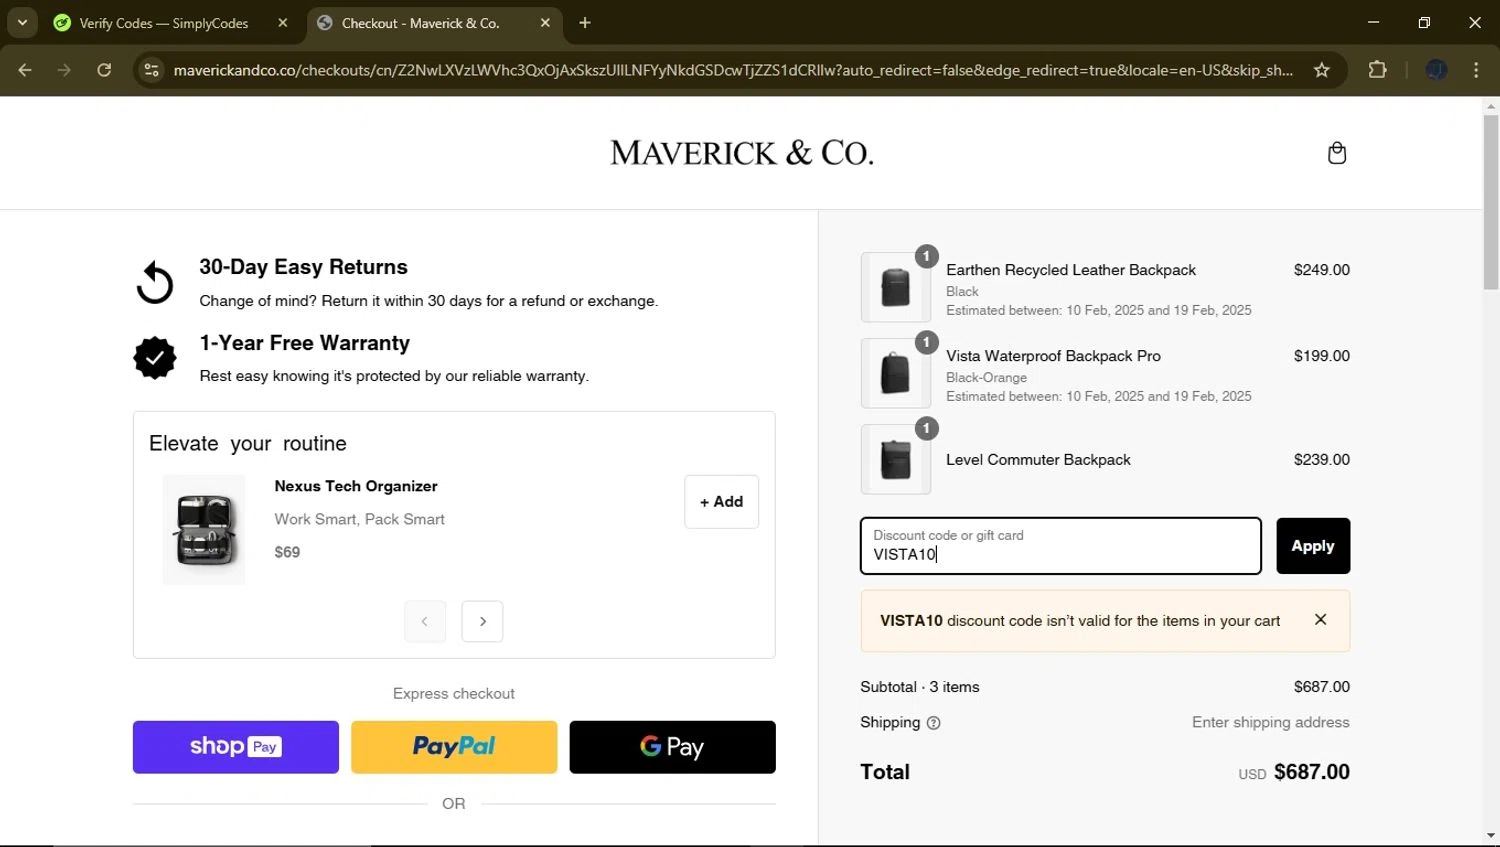Screen dimensions: 1500x847
Task: Click the $687.00 total amount
Action: coord(1312,772)
